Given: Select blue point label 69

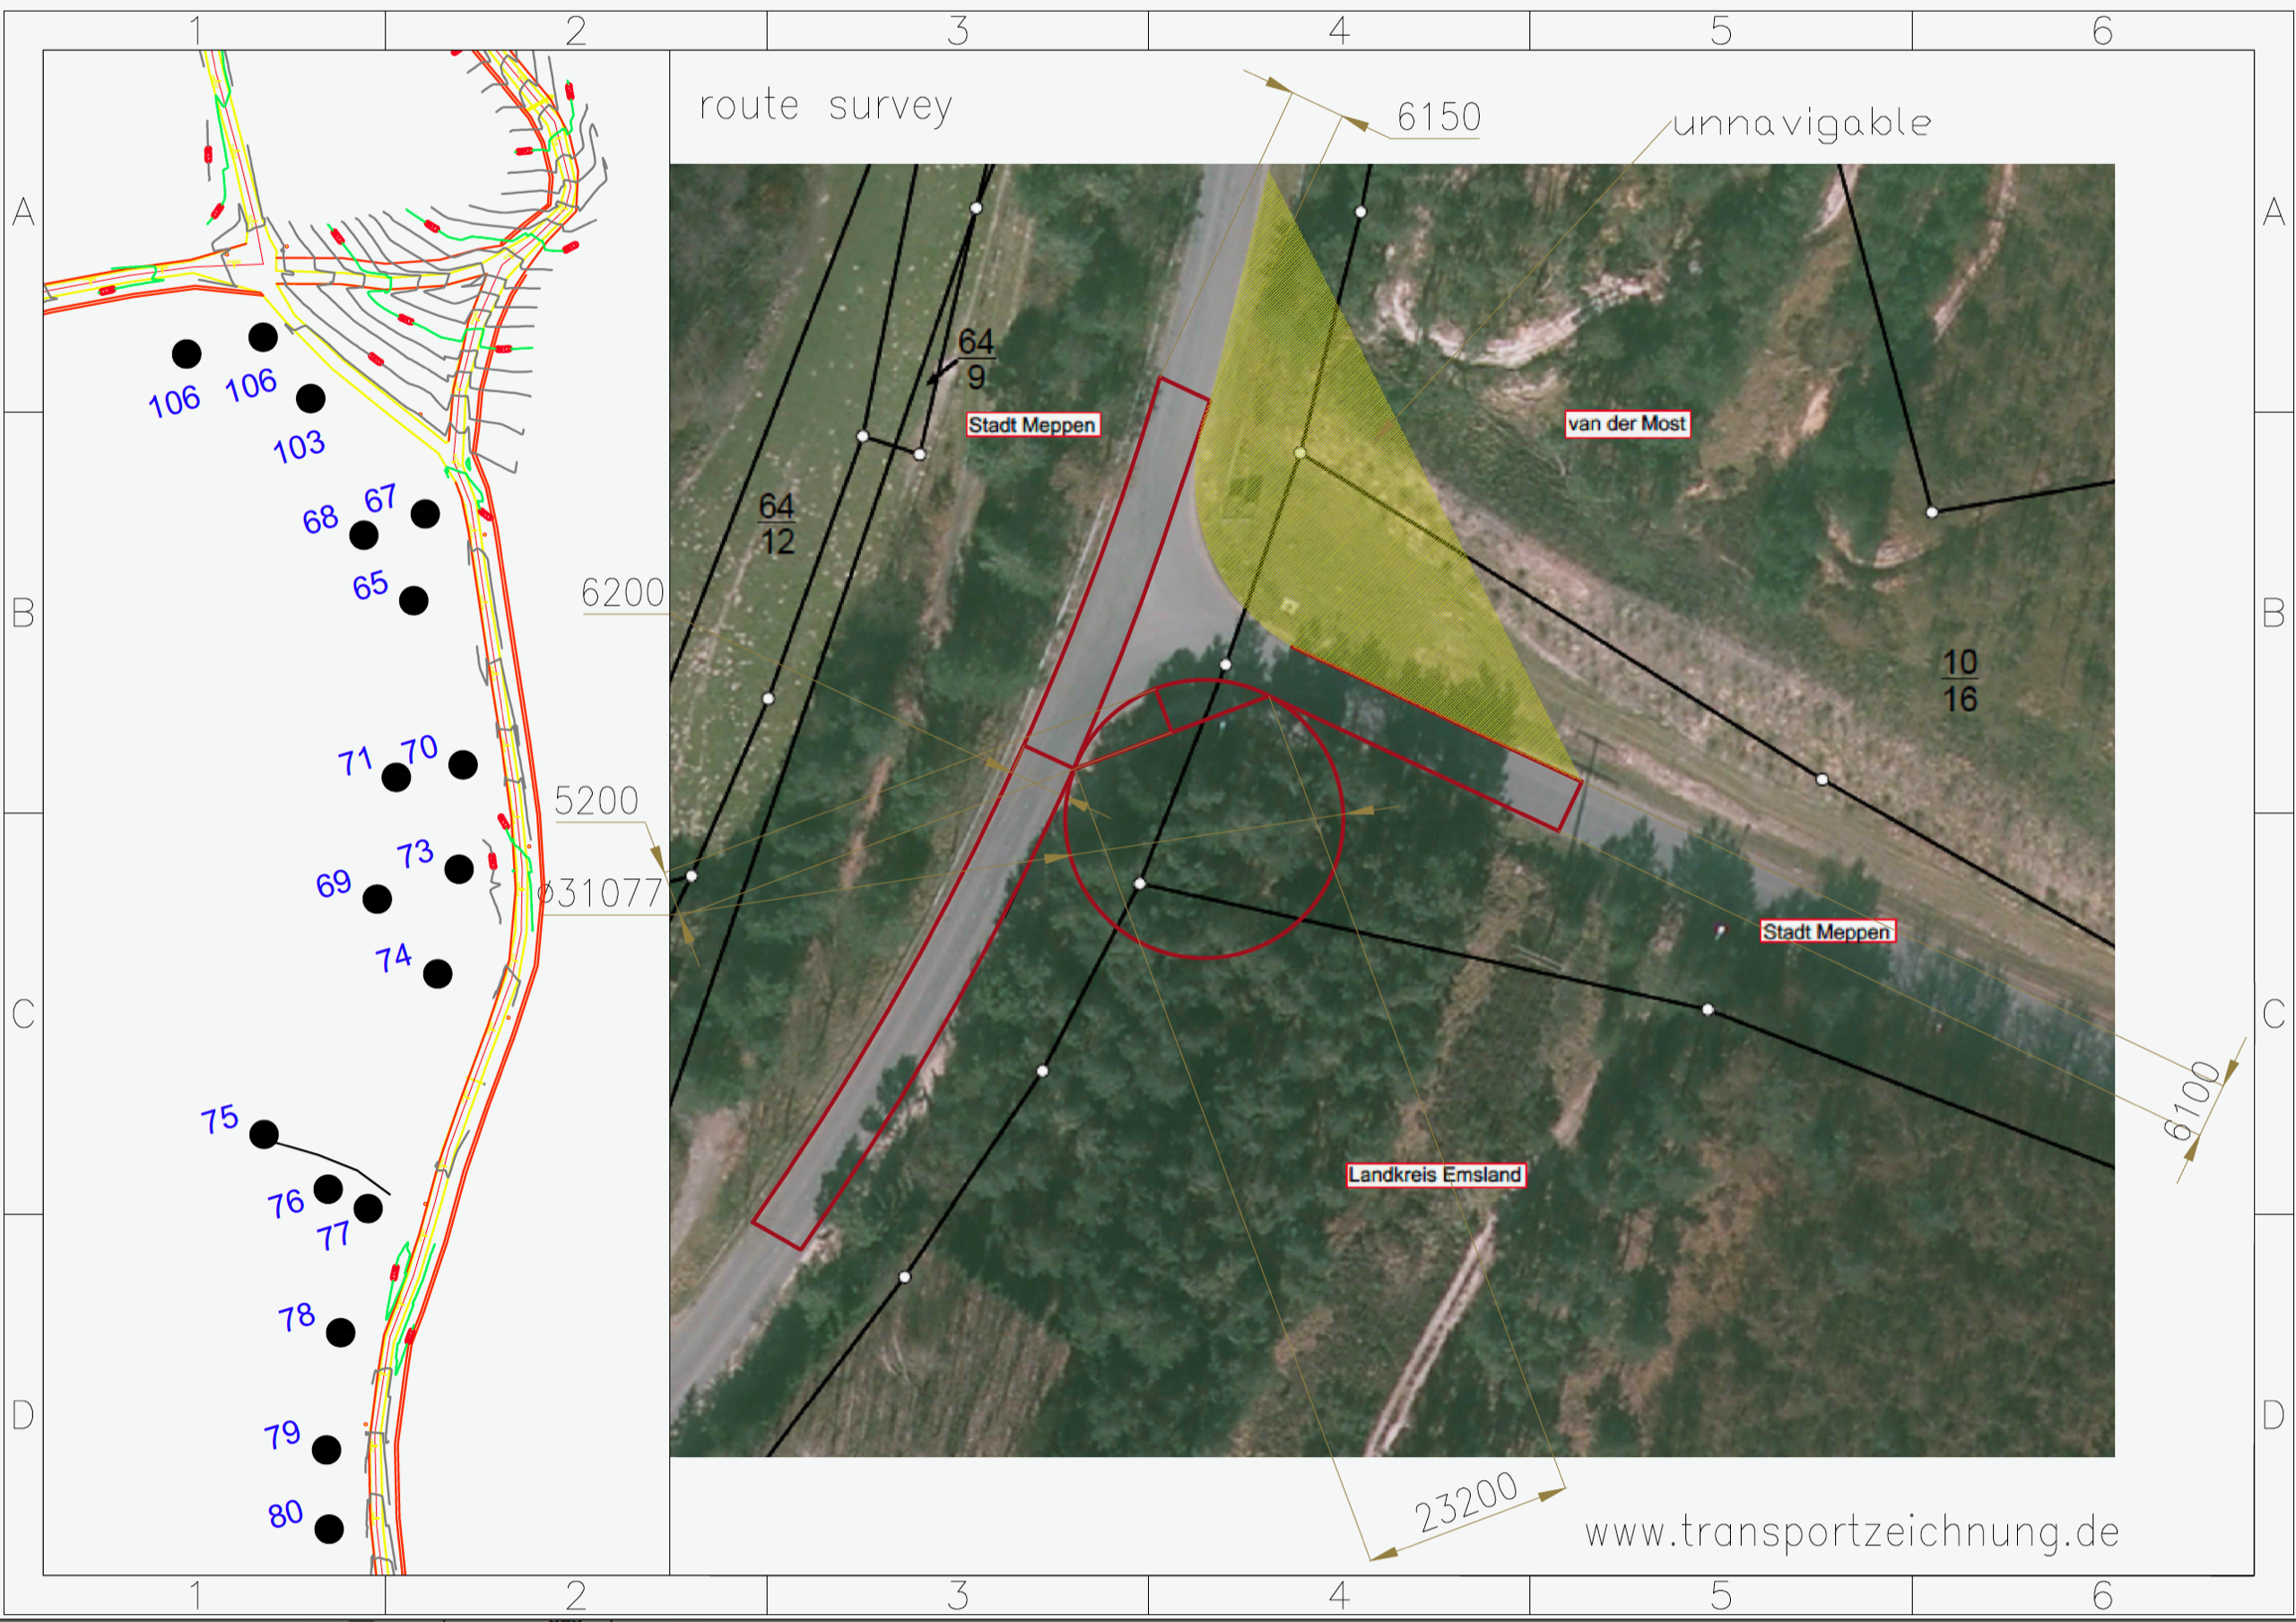Looking at the screenshot, I should tap(333, 884).
